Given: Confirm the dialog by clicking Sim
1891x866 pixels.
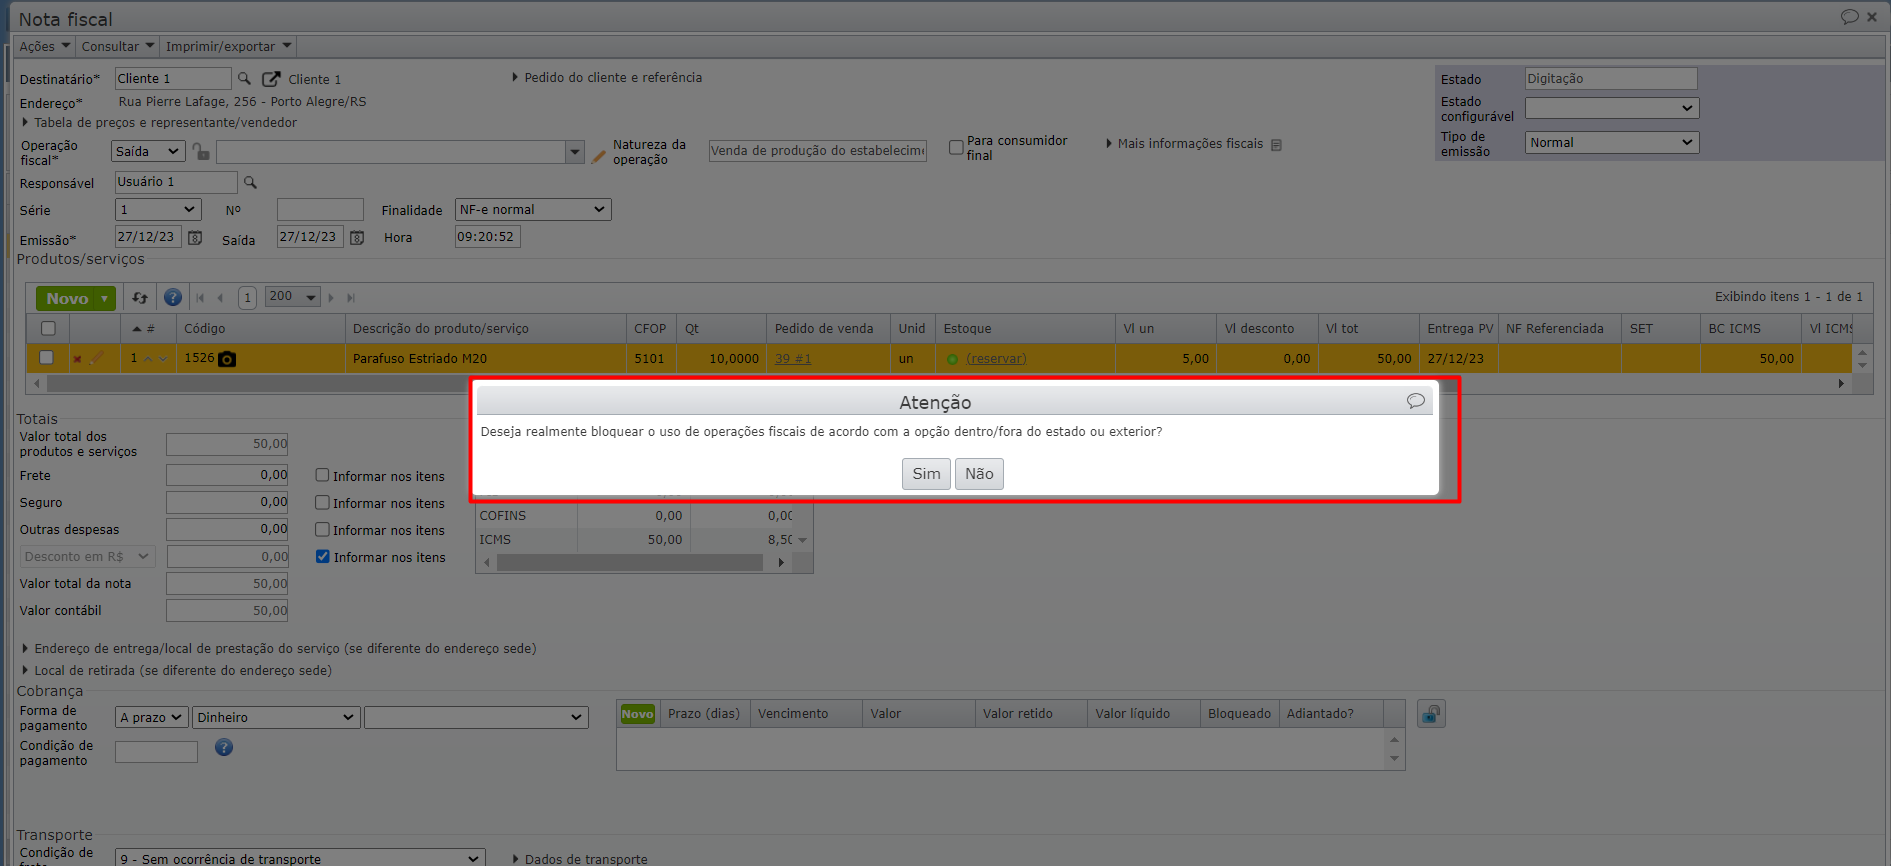Looking at the screenshot, I should click(926, 474).
